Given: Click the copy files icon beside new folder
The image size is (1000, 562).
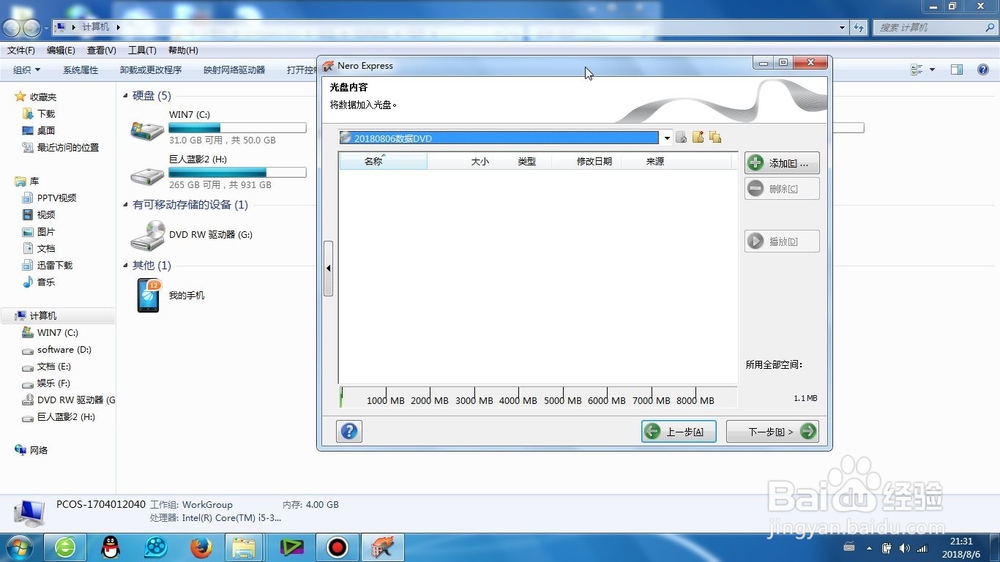Looking at the screenshot, I should point(715,137).
